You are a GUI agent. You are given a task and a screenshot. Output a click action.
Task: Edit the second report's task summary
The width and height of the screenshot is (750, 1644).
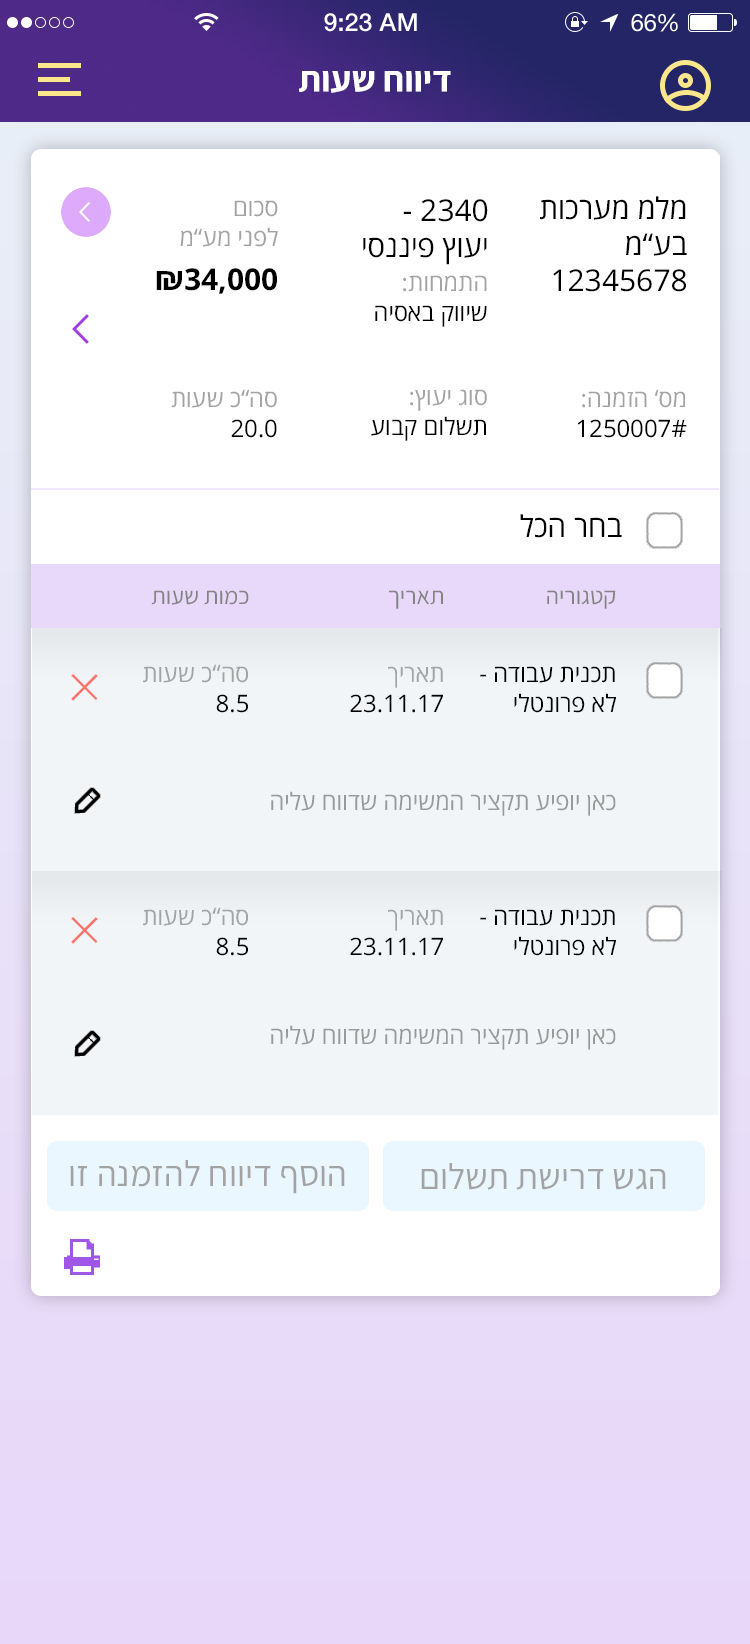tap(87, 1044)
